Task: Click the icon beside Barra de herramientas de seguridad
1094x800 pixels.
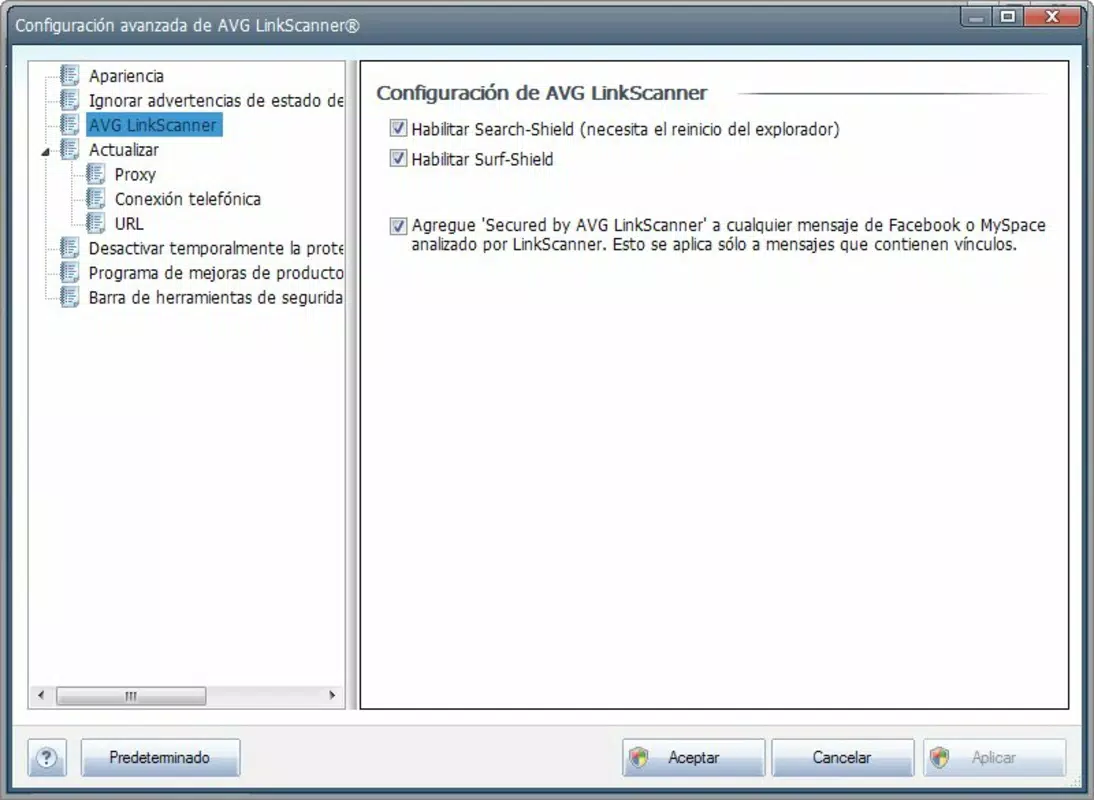Action: pos(69,297)
